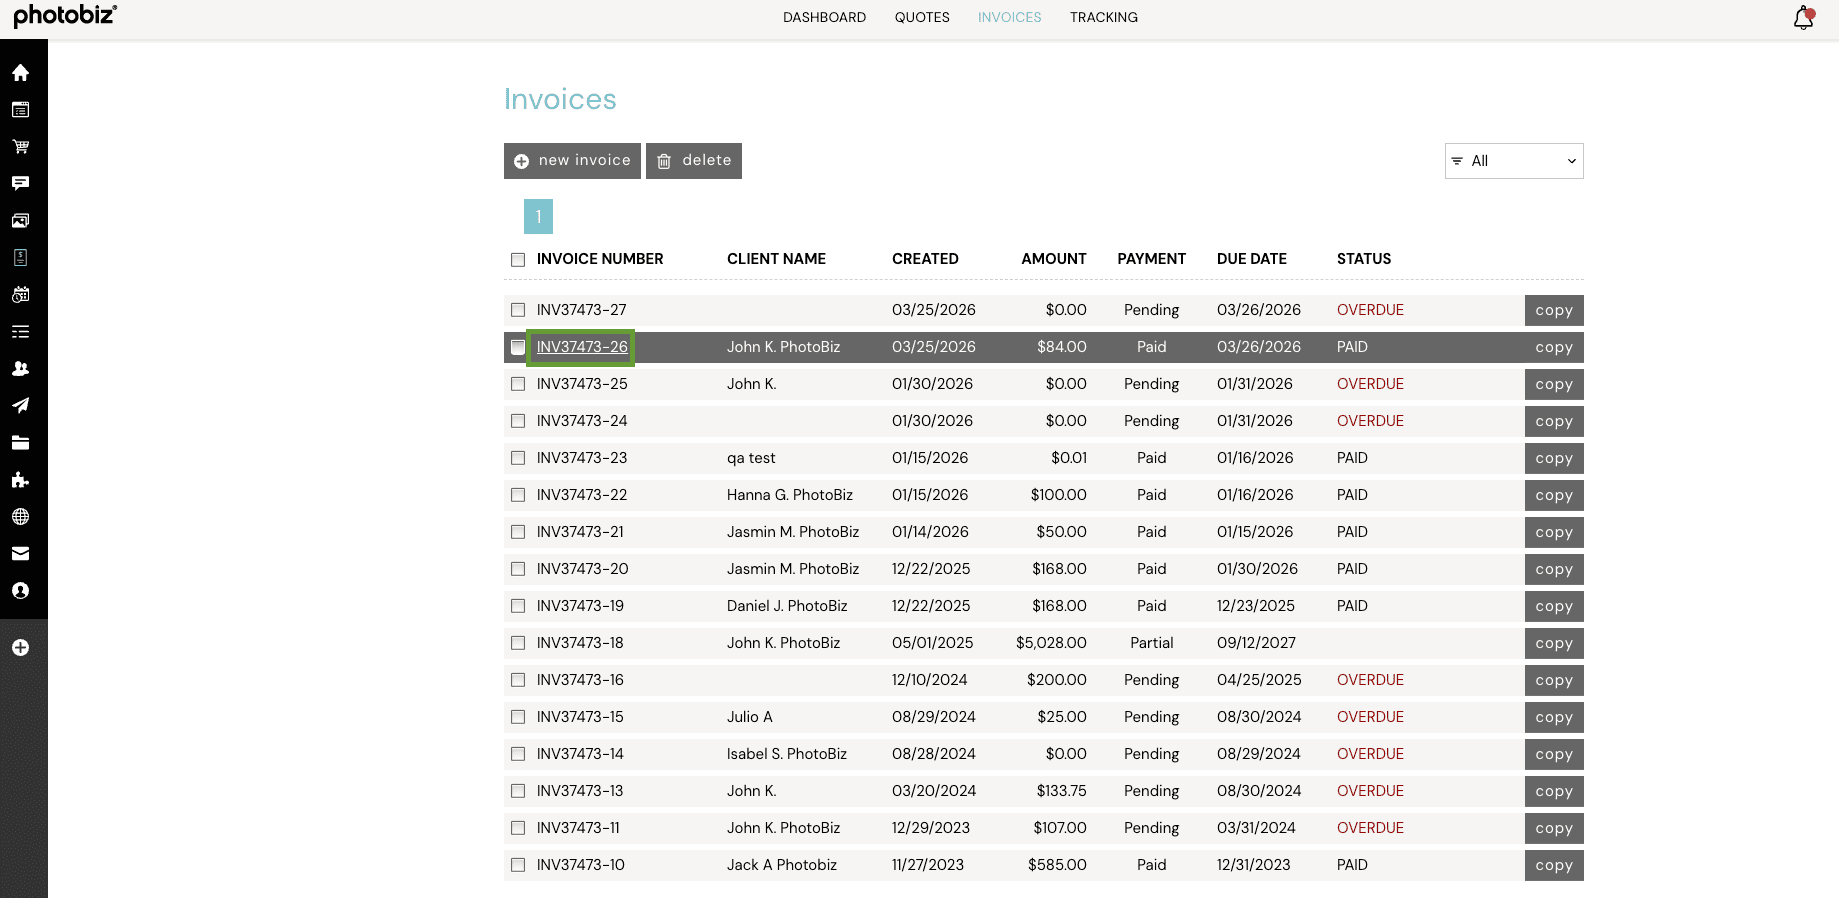Check the box for INV37473-18
This screenshot has height=898, width=1839.
point(518,643)
